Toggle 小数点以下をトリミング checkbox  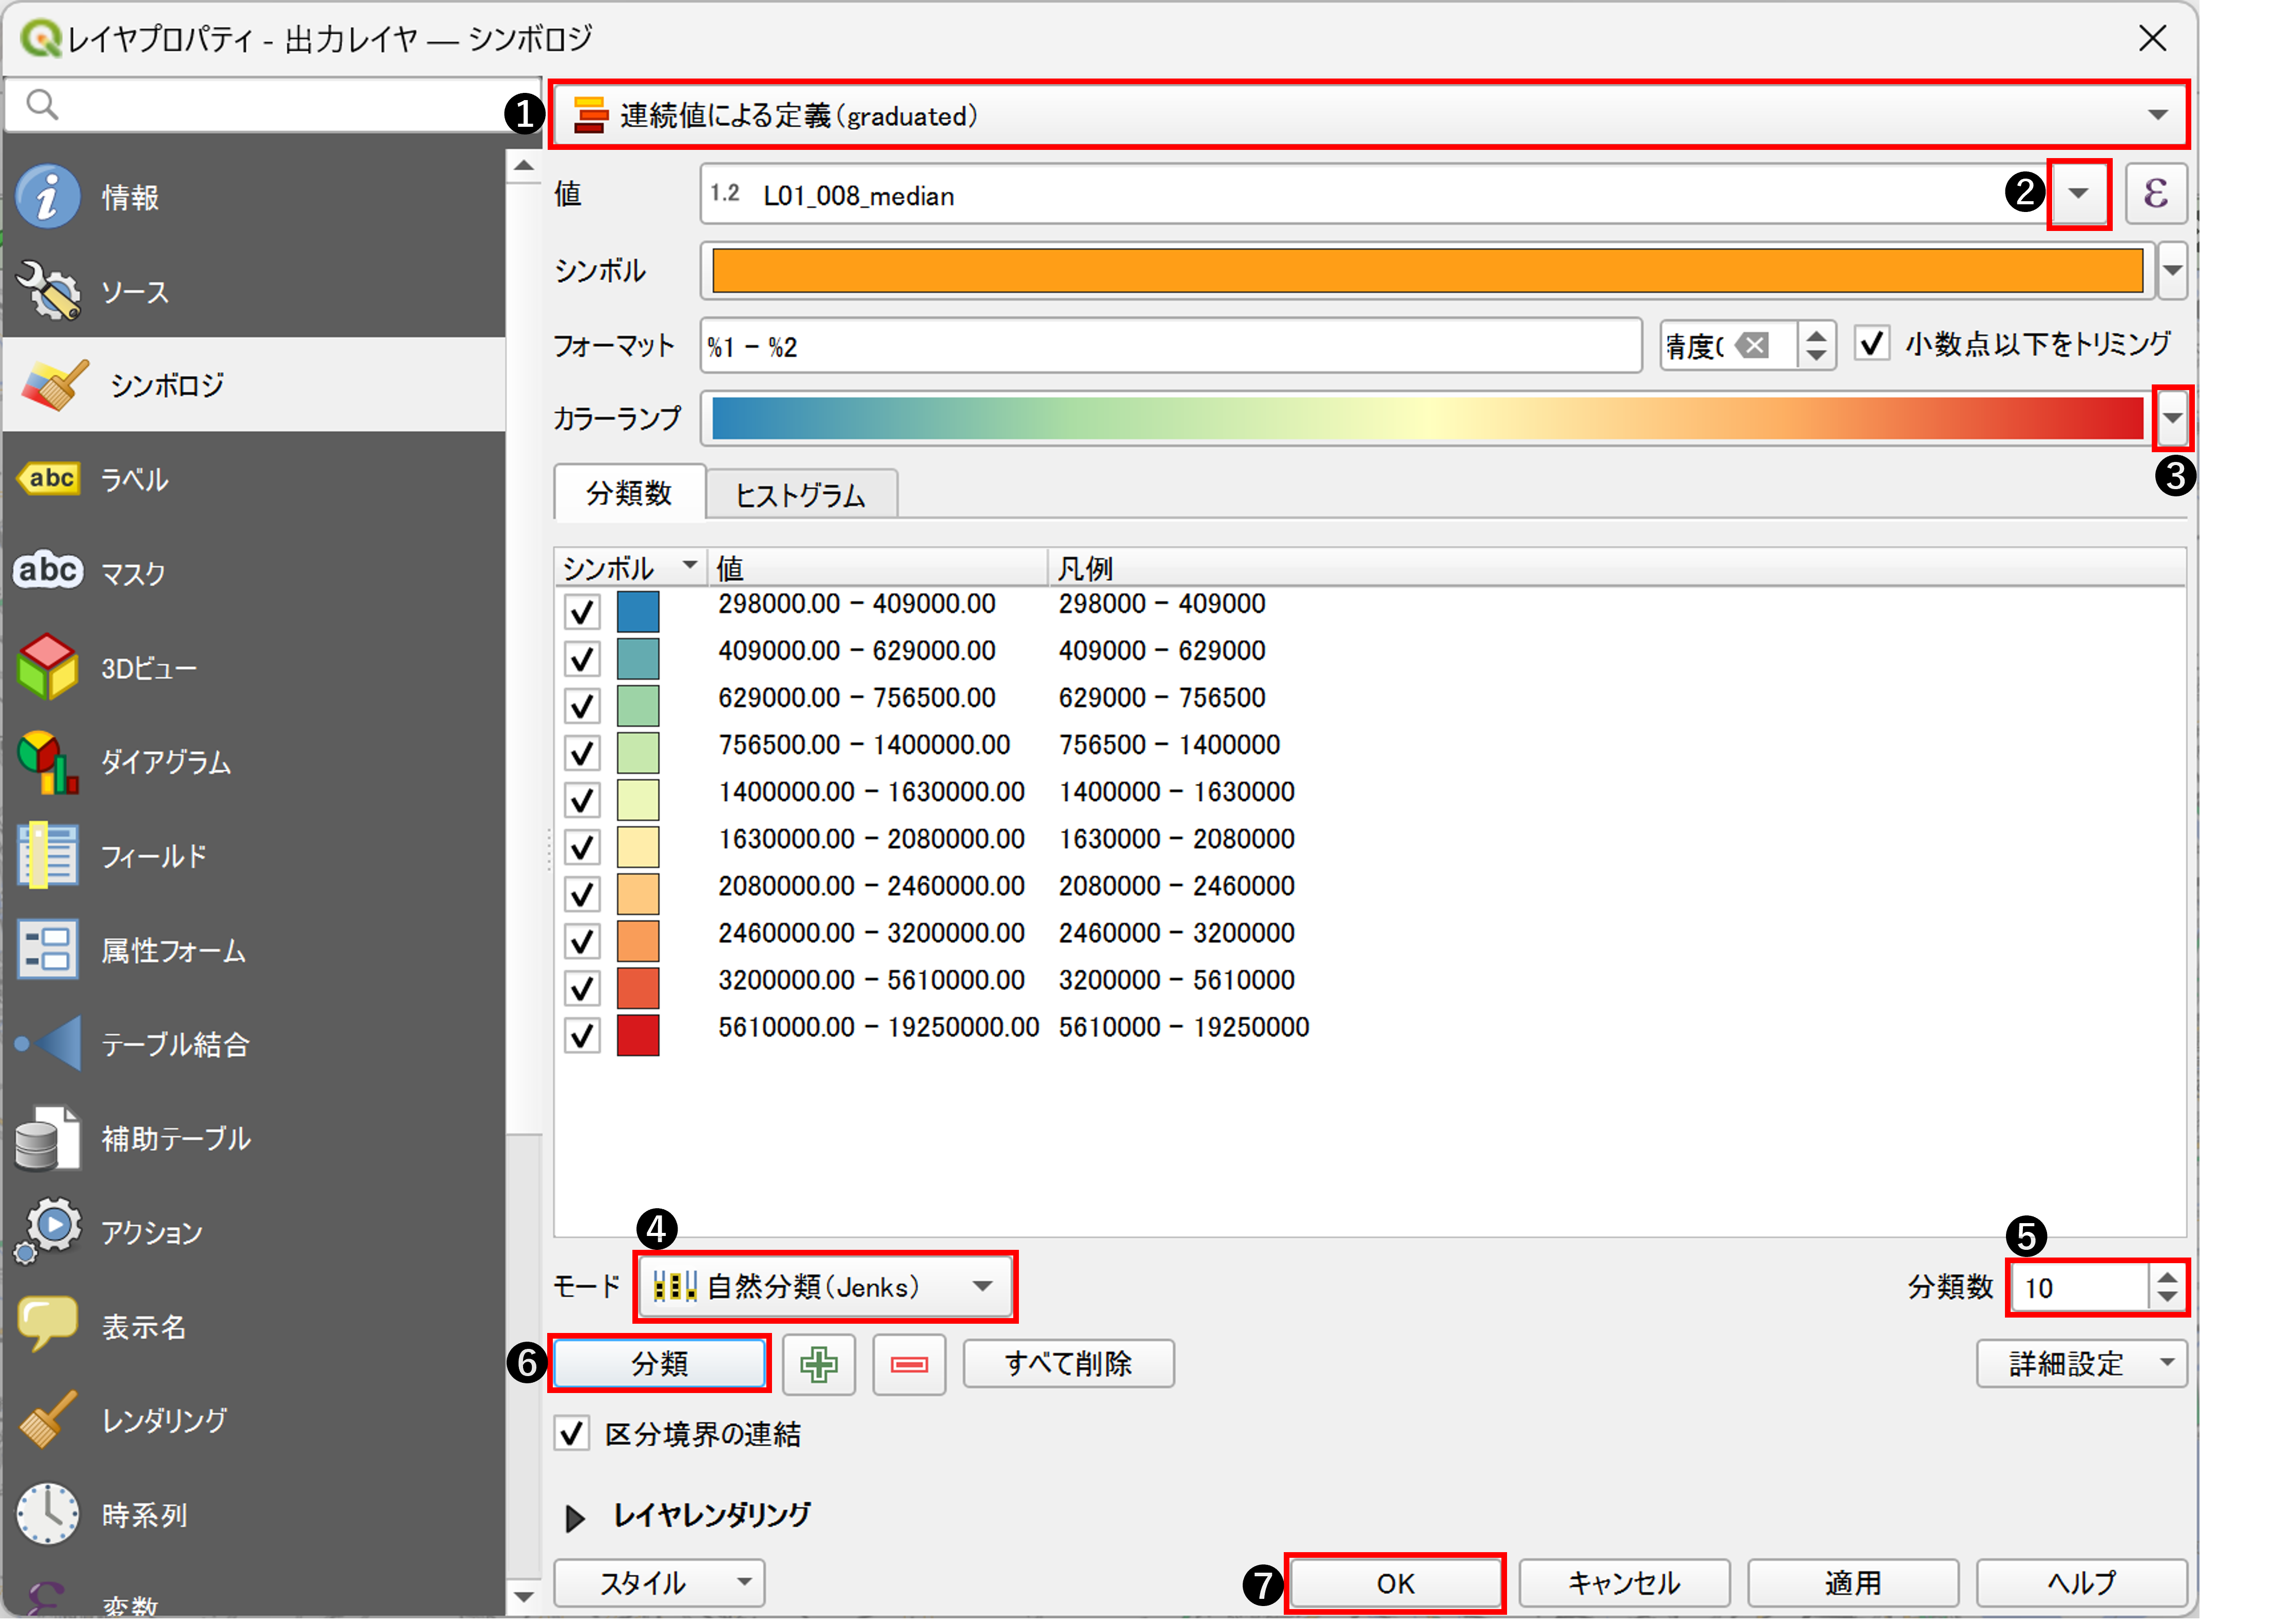[1872, 344]
